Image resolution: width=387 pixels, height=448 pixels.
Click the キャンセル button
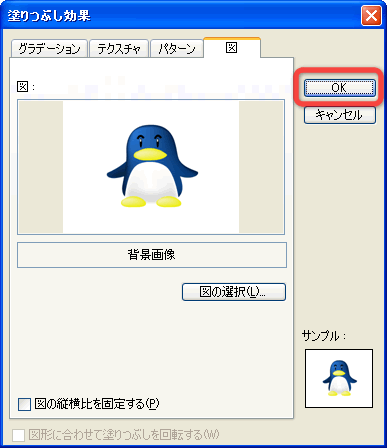tap(340, 115)
